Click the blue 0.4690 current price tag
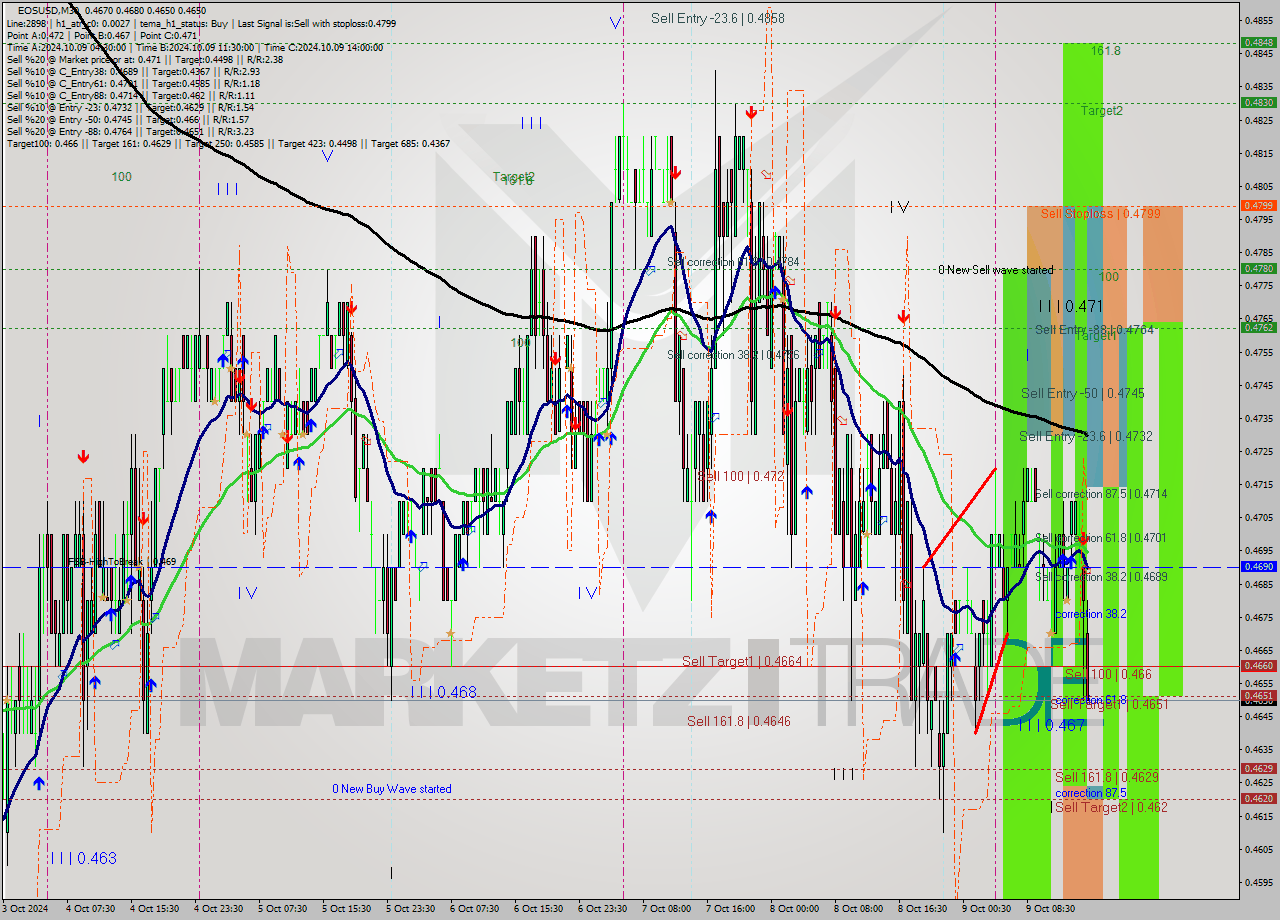 pos(1258,566)
